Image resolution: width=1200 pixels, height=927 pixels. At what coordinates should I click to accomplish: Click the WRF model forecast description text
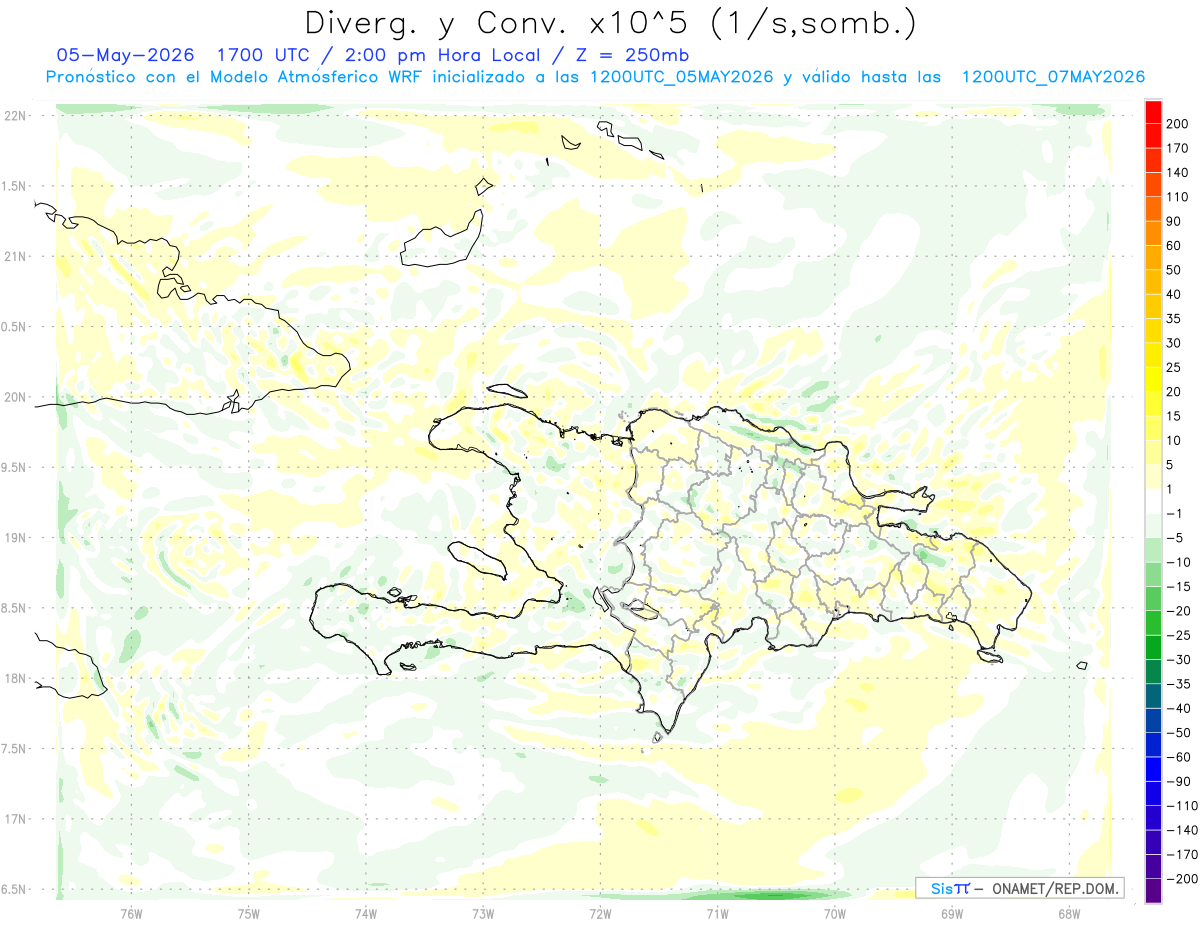[594, 77]
